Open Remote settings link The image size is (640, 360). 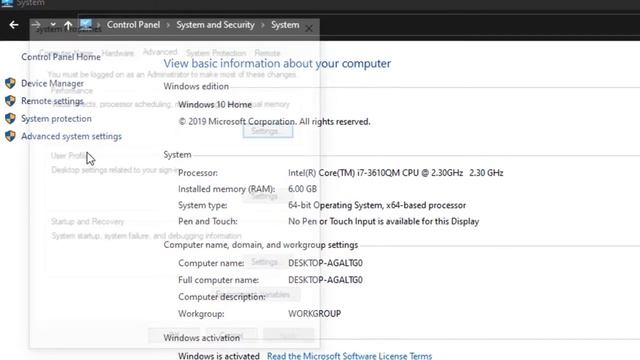[x=52, y=101]
